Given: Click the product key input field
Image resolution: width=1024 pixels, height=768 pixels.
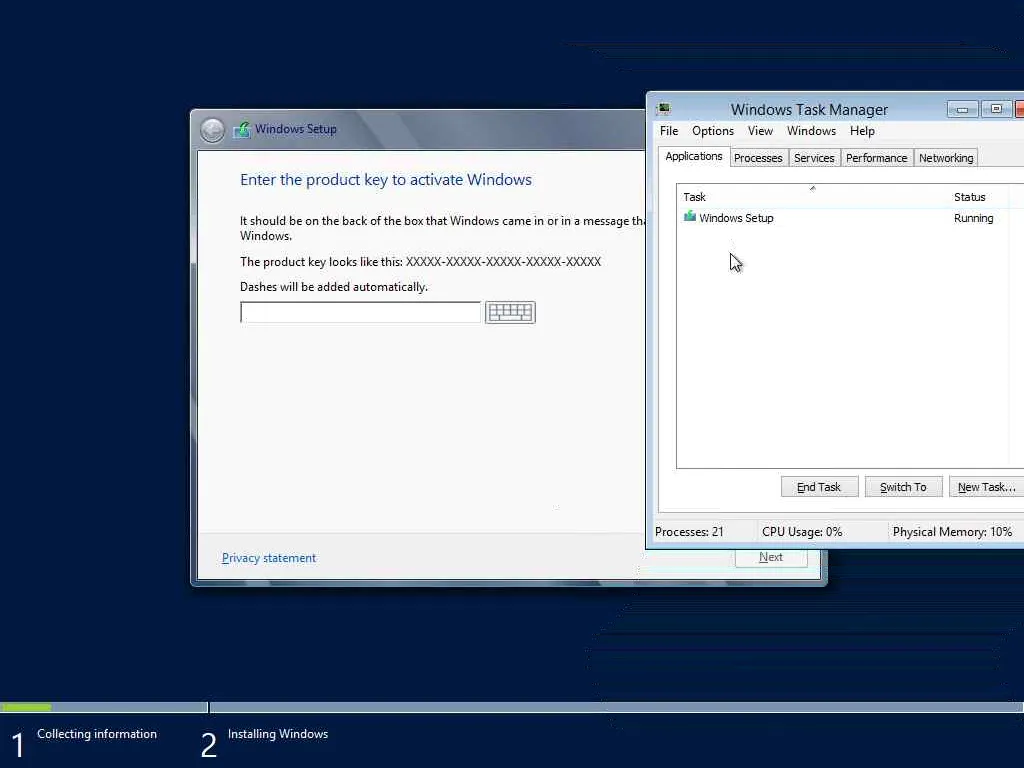Looking at the screenshot, I should tap(360, 312).
